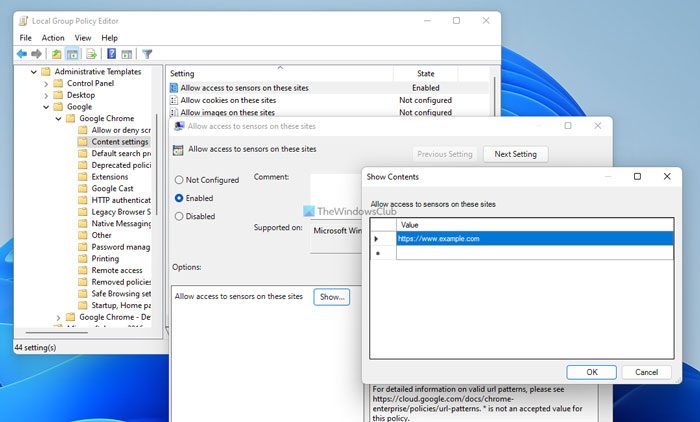Click the Extensions folder icon

pyautogui.click(x=83, y=177)
